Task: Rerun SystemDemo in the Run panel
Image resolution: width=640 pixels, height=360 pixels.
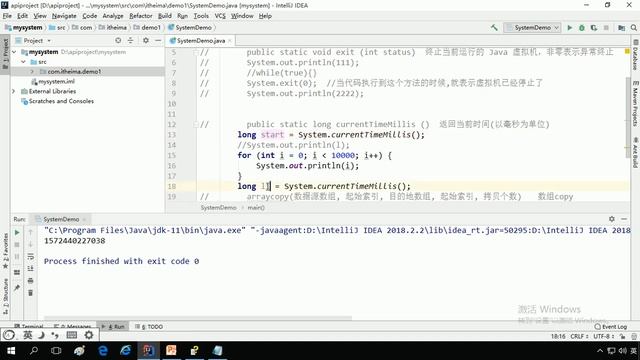Action: 17,232
